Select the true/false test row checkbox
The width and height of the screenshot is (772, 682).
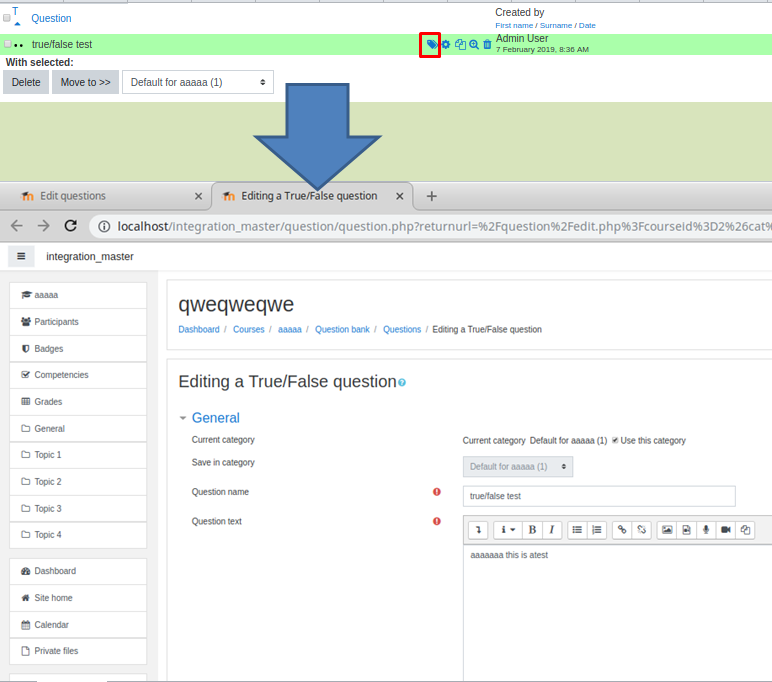7,44
